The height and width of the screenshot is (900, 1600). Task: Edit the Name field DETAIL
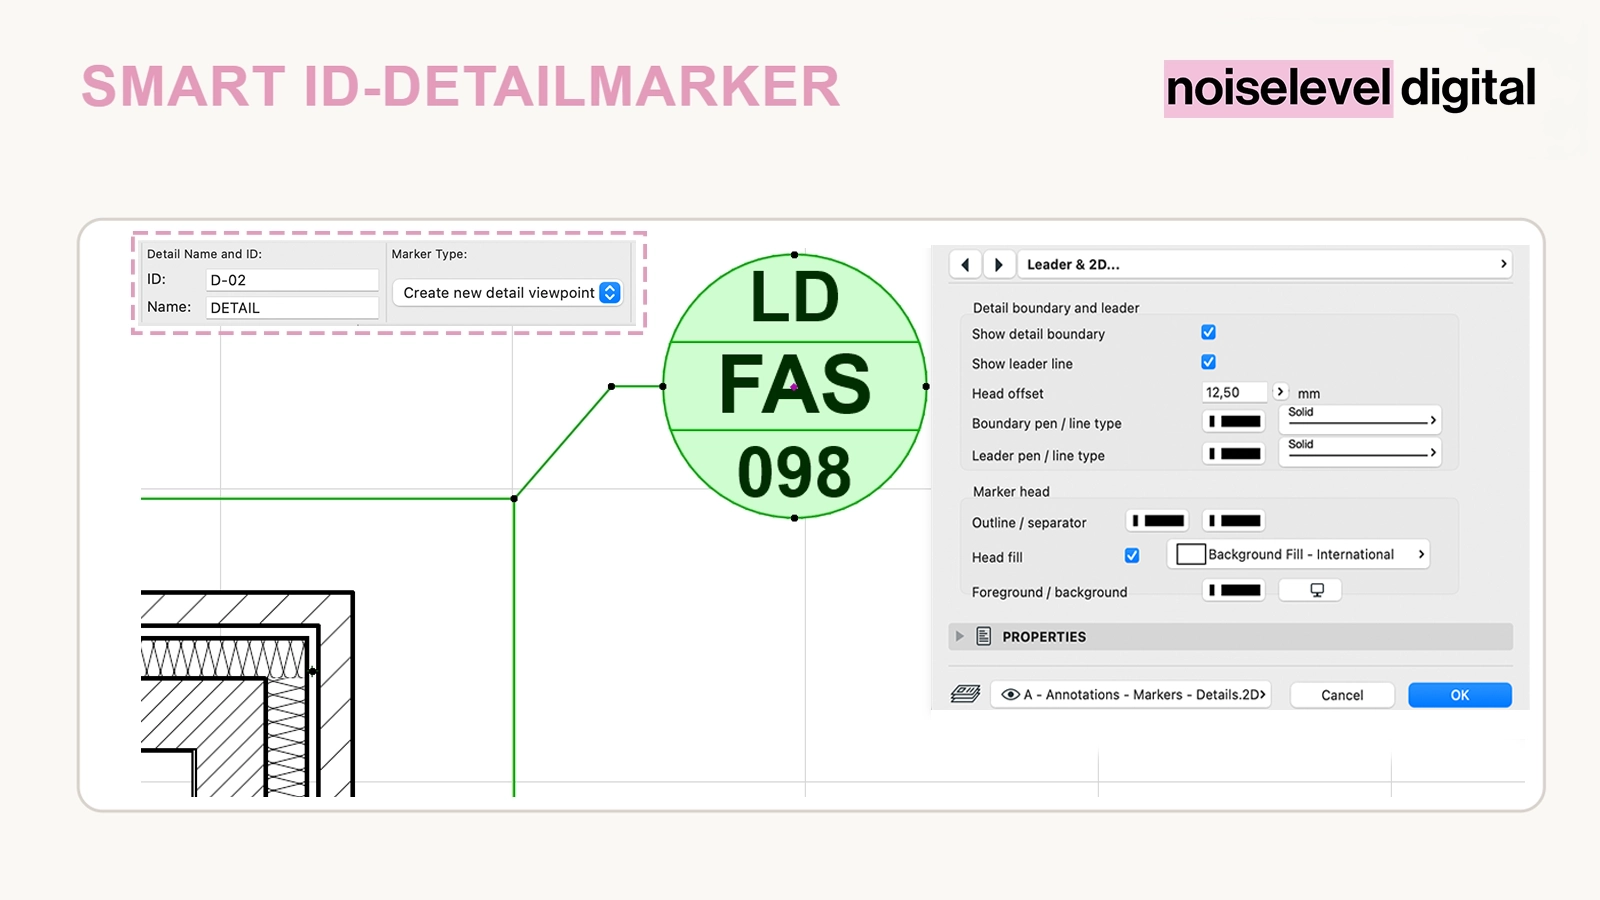[292, 308]
